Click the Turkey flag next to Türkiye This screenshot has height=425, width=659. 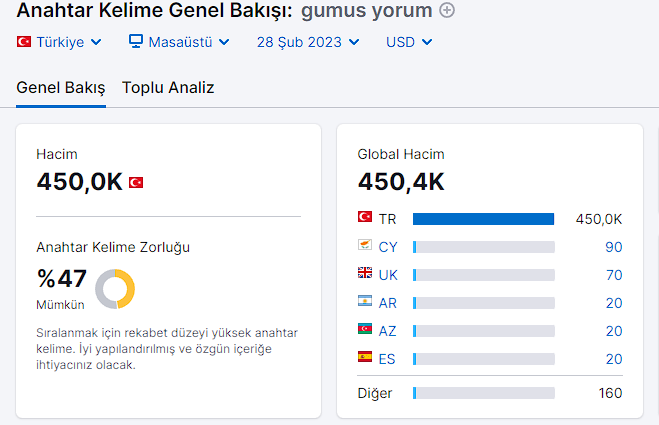24,42
